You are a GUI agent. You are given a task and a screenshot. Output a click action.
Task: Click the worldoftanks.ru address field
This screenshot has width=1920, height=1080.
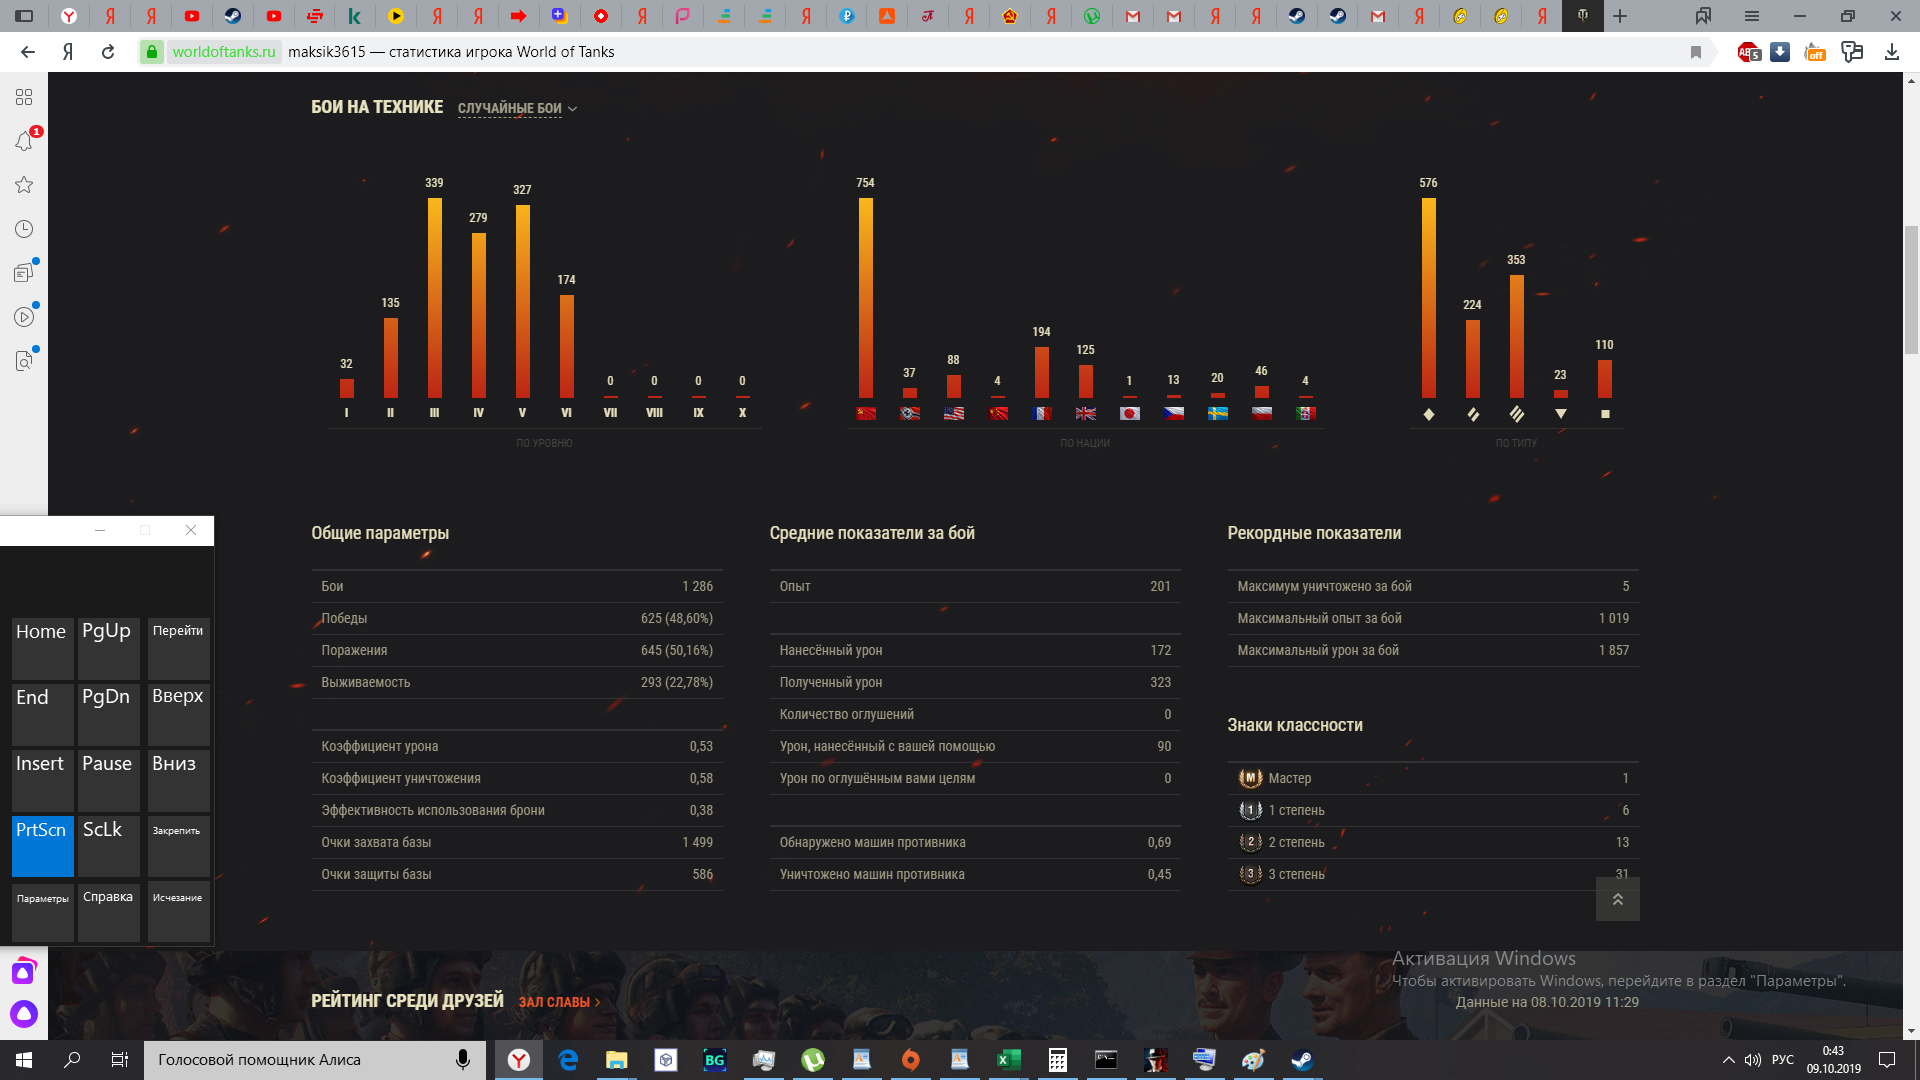click(x=223, y=52)
